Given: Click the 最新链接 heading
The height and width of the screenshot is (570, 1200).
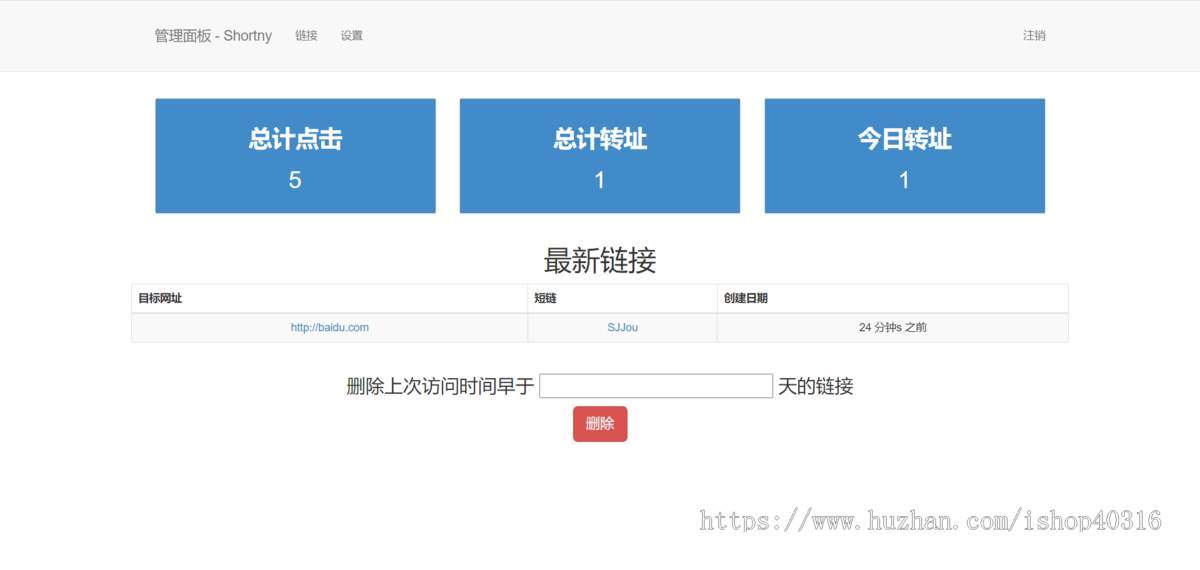Looking at the screenshot, I should click(x=600, y=261).
